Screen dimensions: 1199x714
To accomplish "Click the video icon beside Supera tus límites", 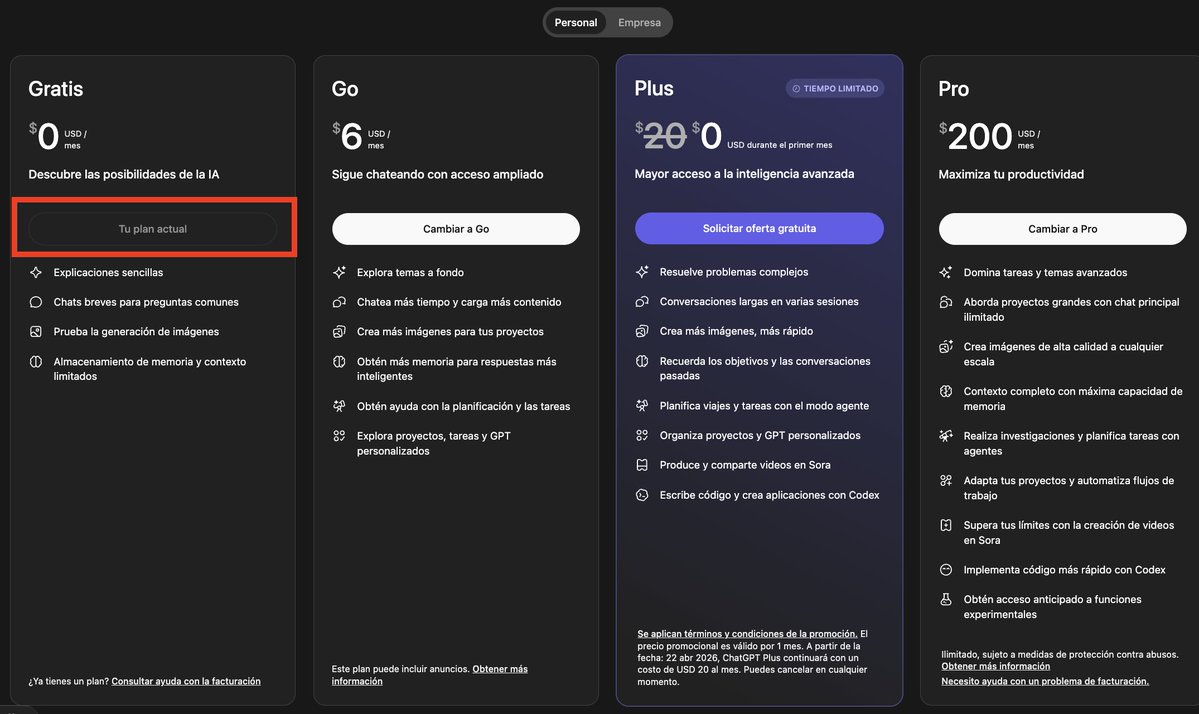I will click(x=946, y=525).
